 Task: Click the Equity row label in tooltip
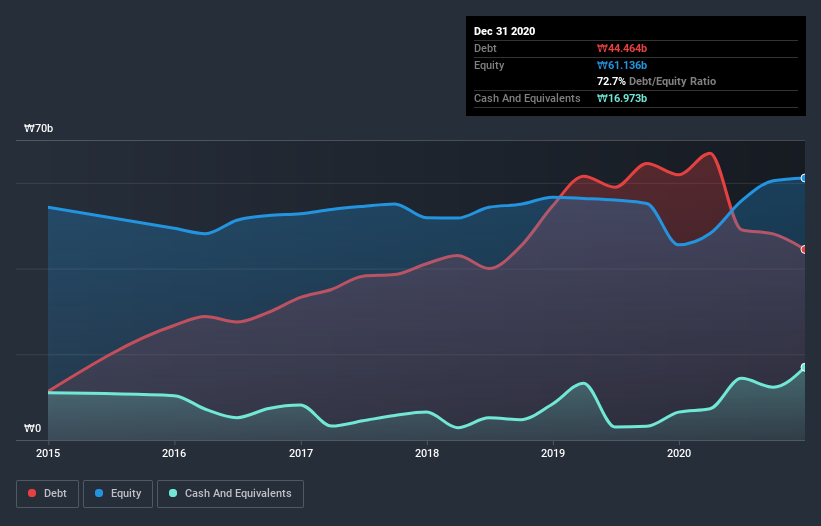(x=489, y=65)
